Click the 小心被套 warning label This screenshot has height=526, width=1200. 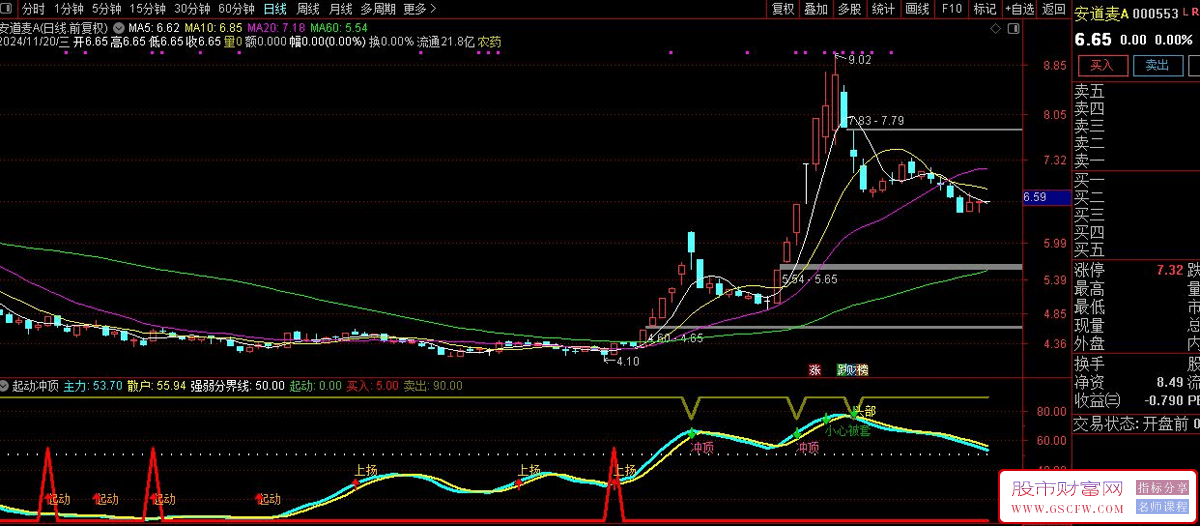tap(847, 431)
